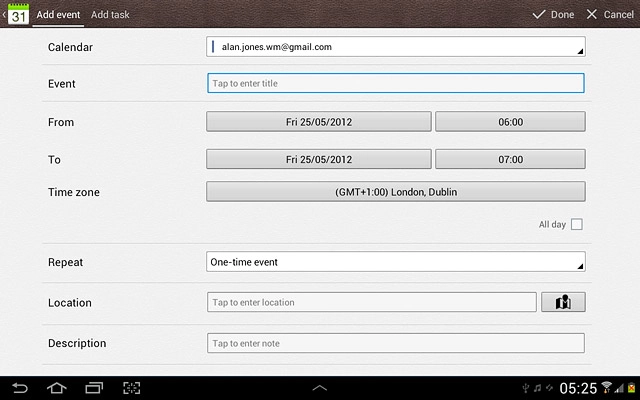Tap the event title input field
Viewport: 640px width, 400px height.
coord(395,84)
